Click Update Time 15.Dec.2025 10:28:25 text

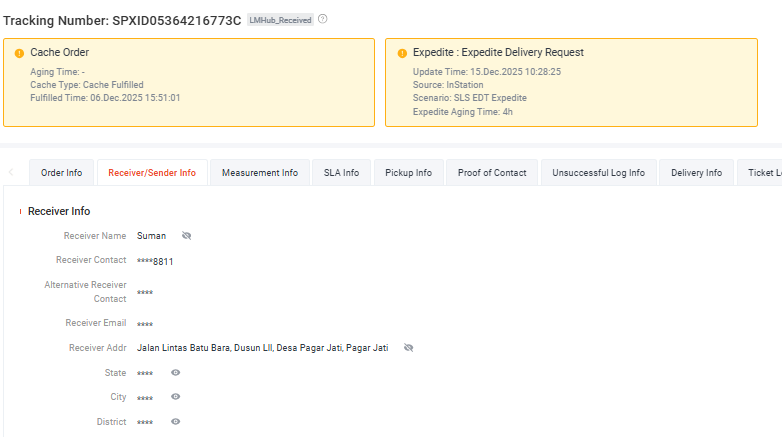pos(487,72)
